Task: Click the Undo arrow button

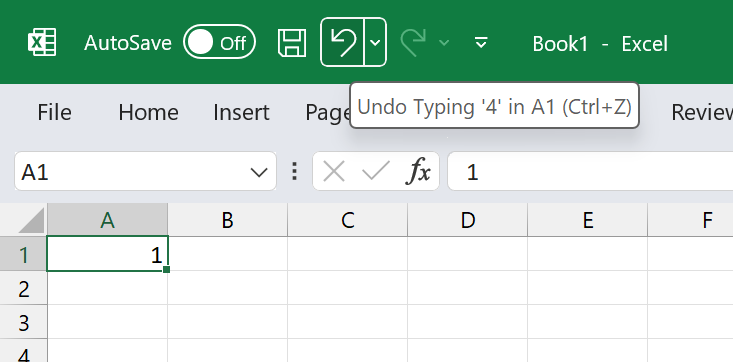Action: [x=343, y=42]
